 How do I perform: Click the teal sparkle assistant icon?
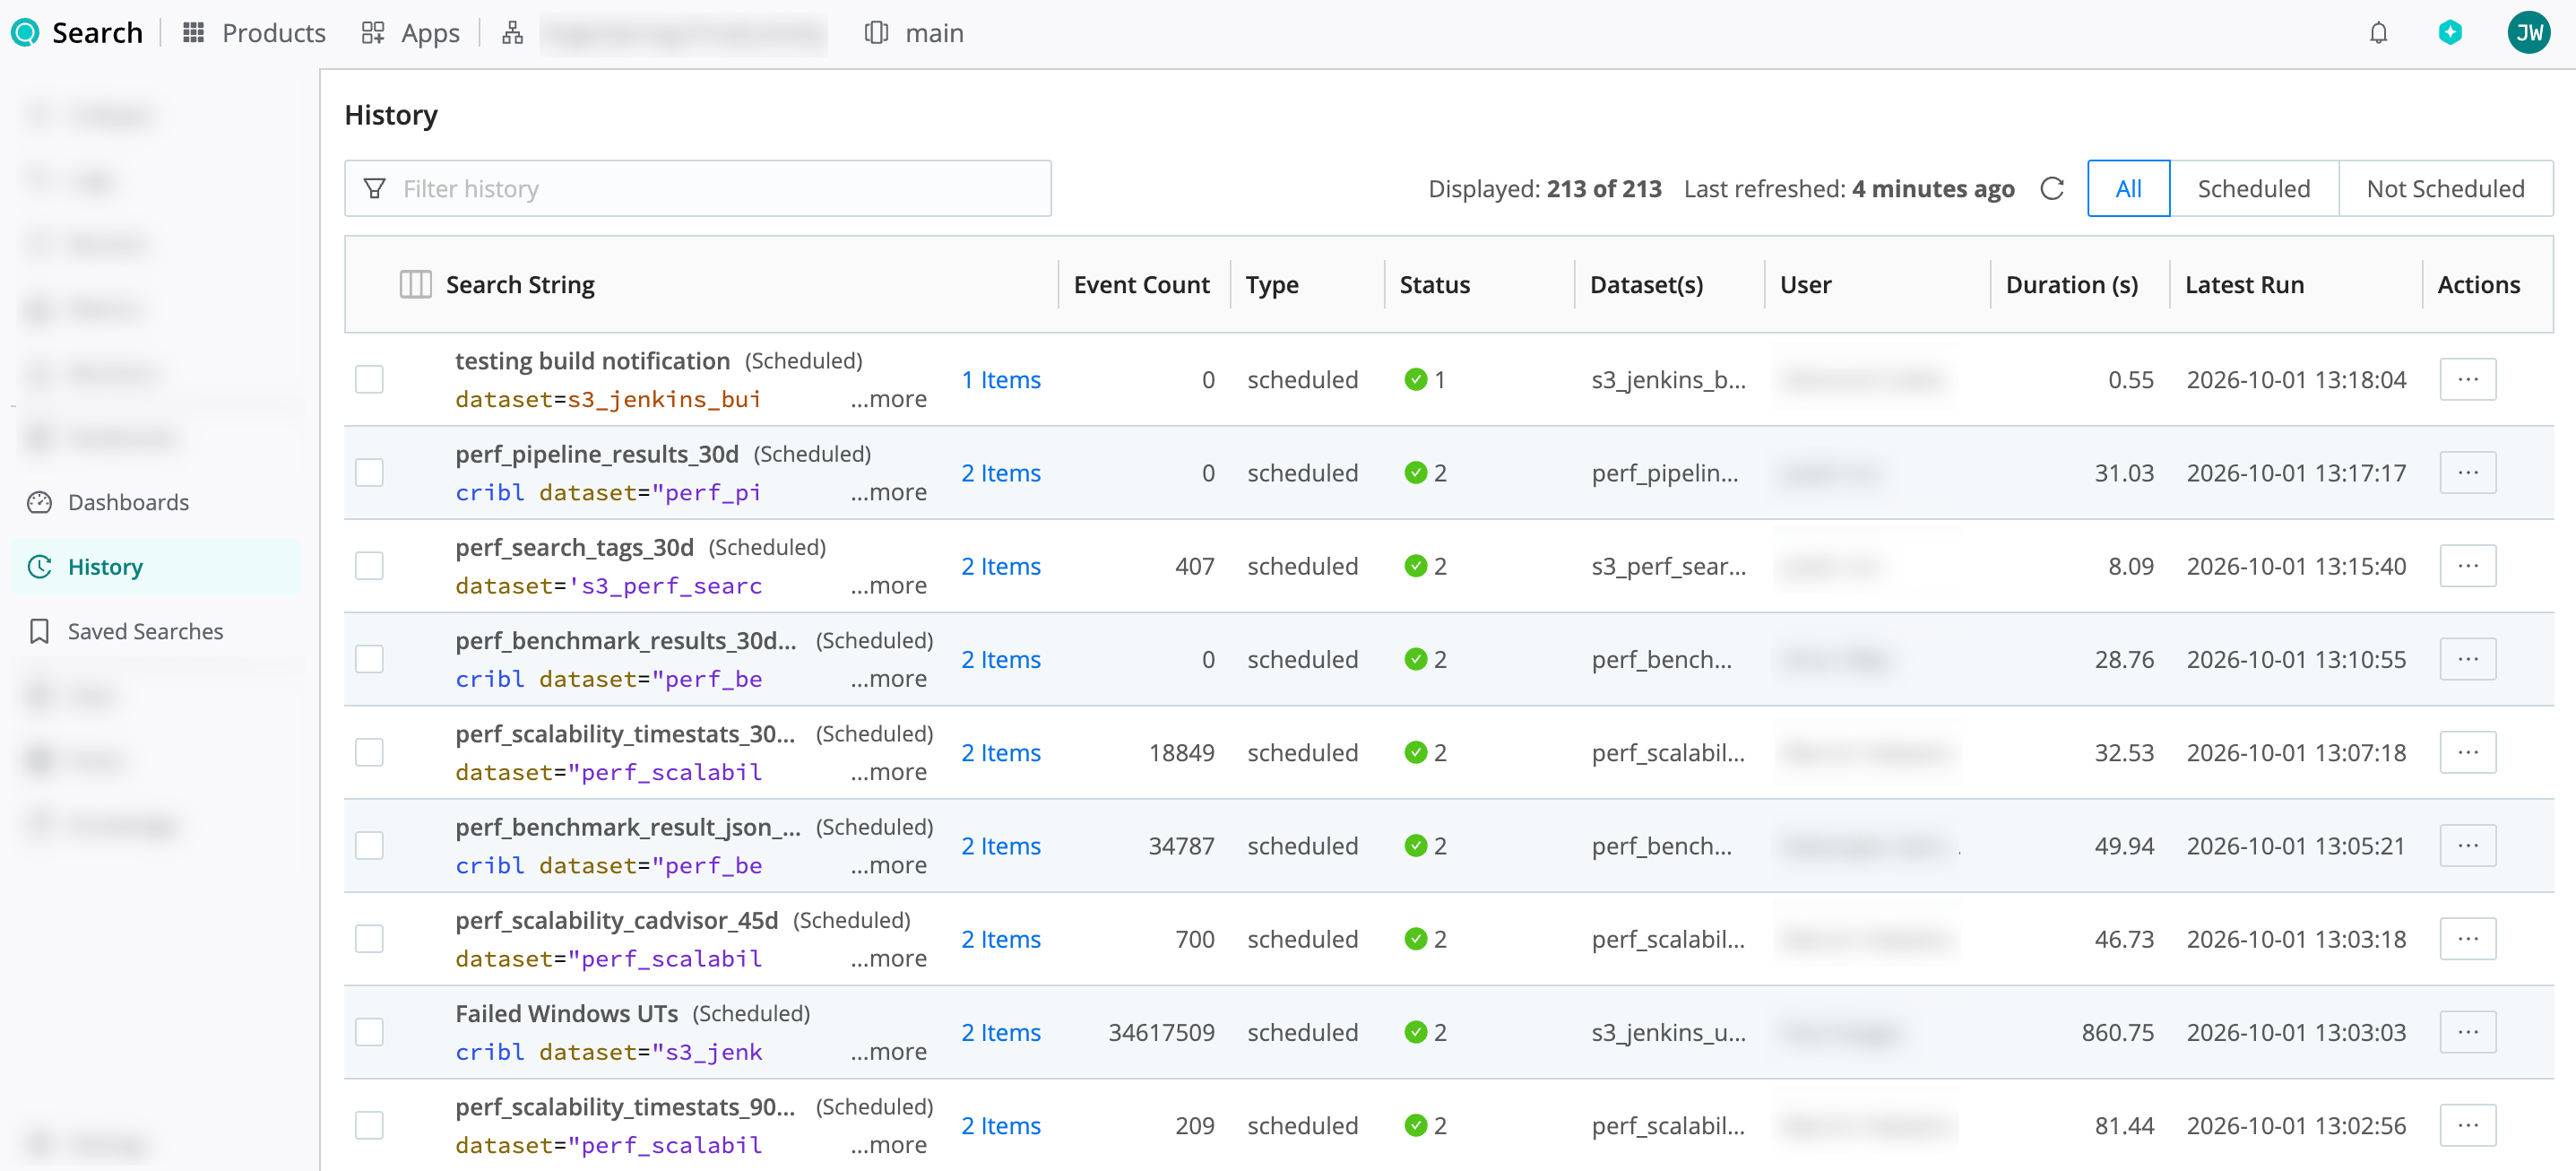pos(2450,33)
